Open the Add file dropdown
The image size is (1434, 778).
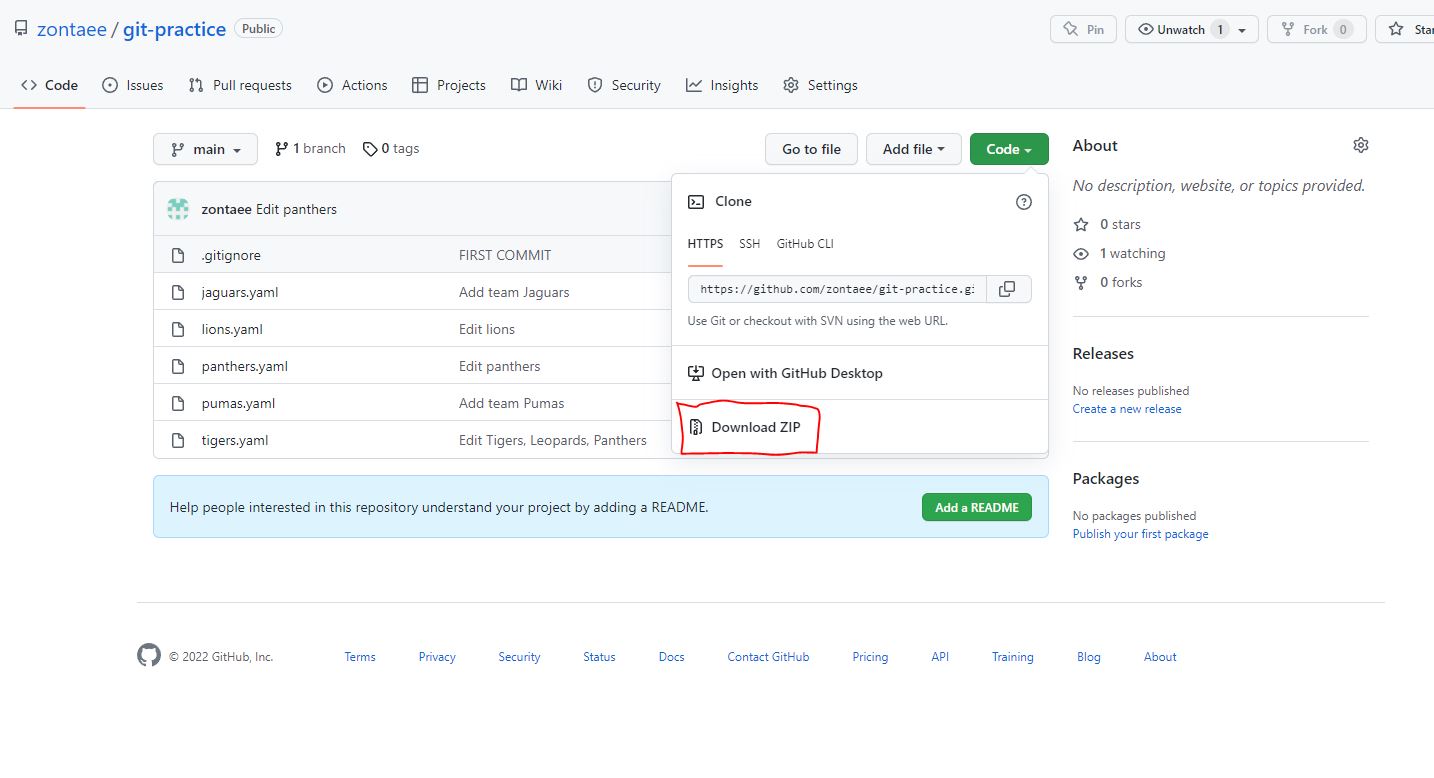click(913, 149)
